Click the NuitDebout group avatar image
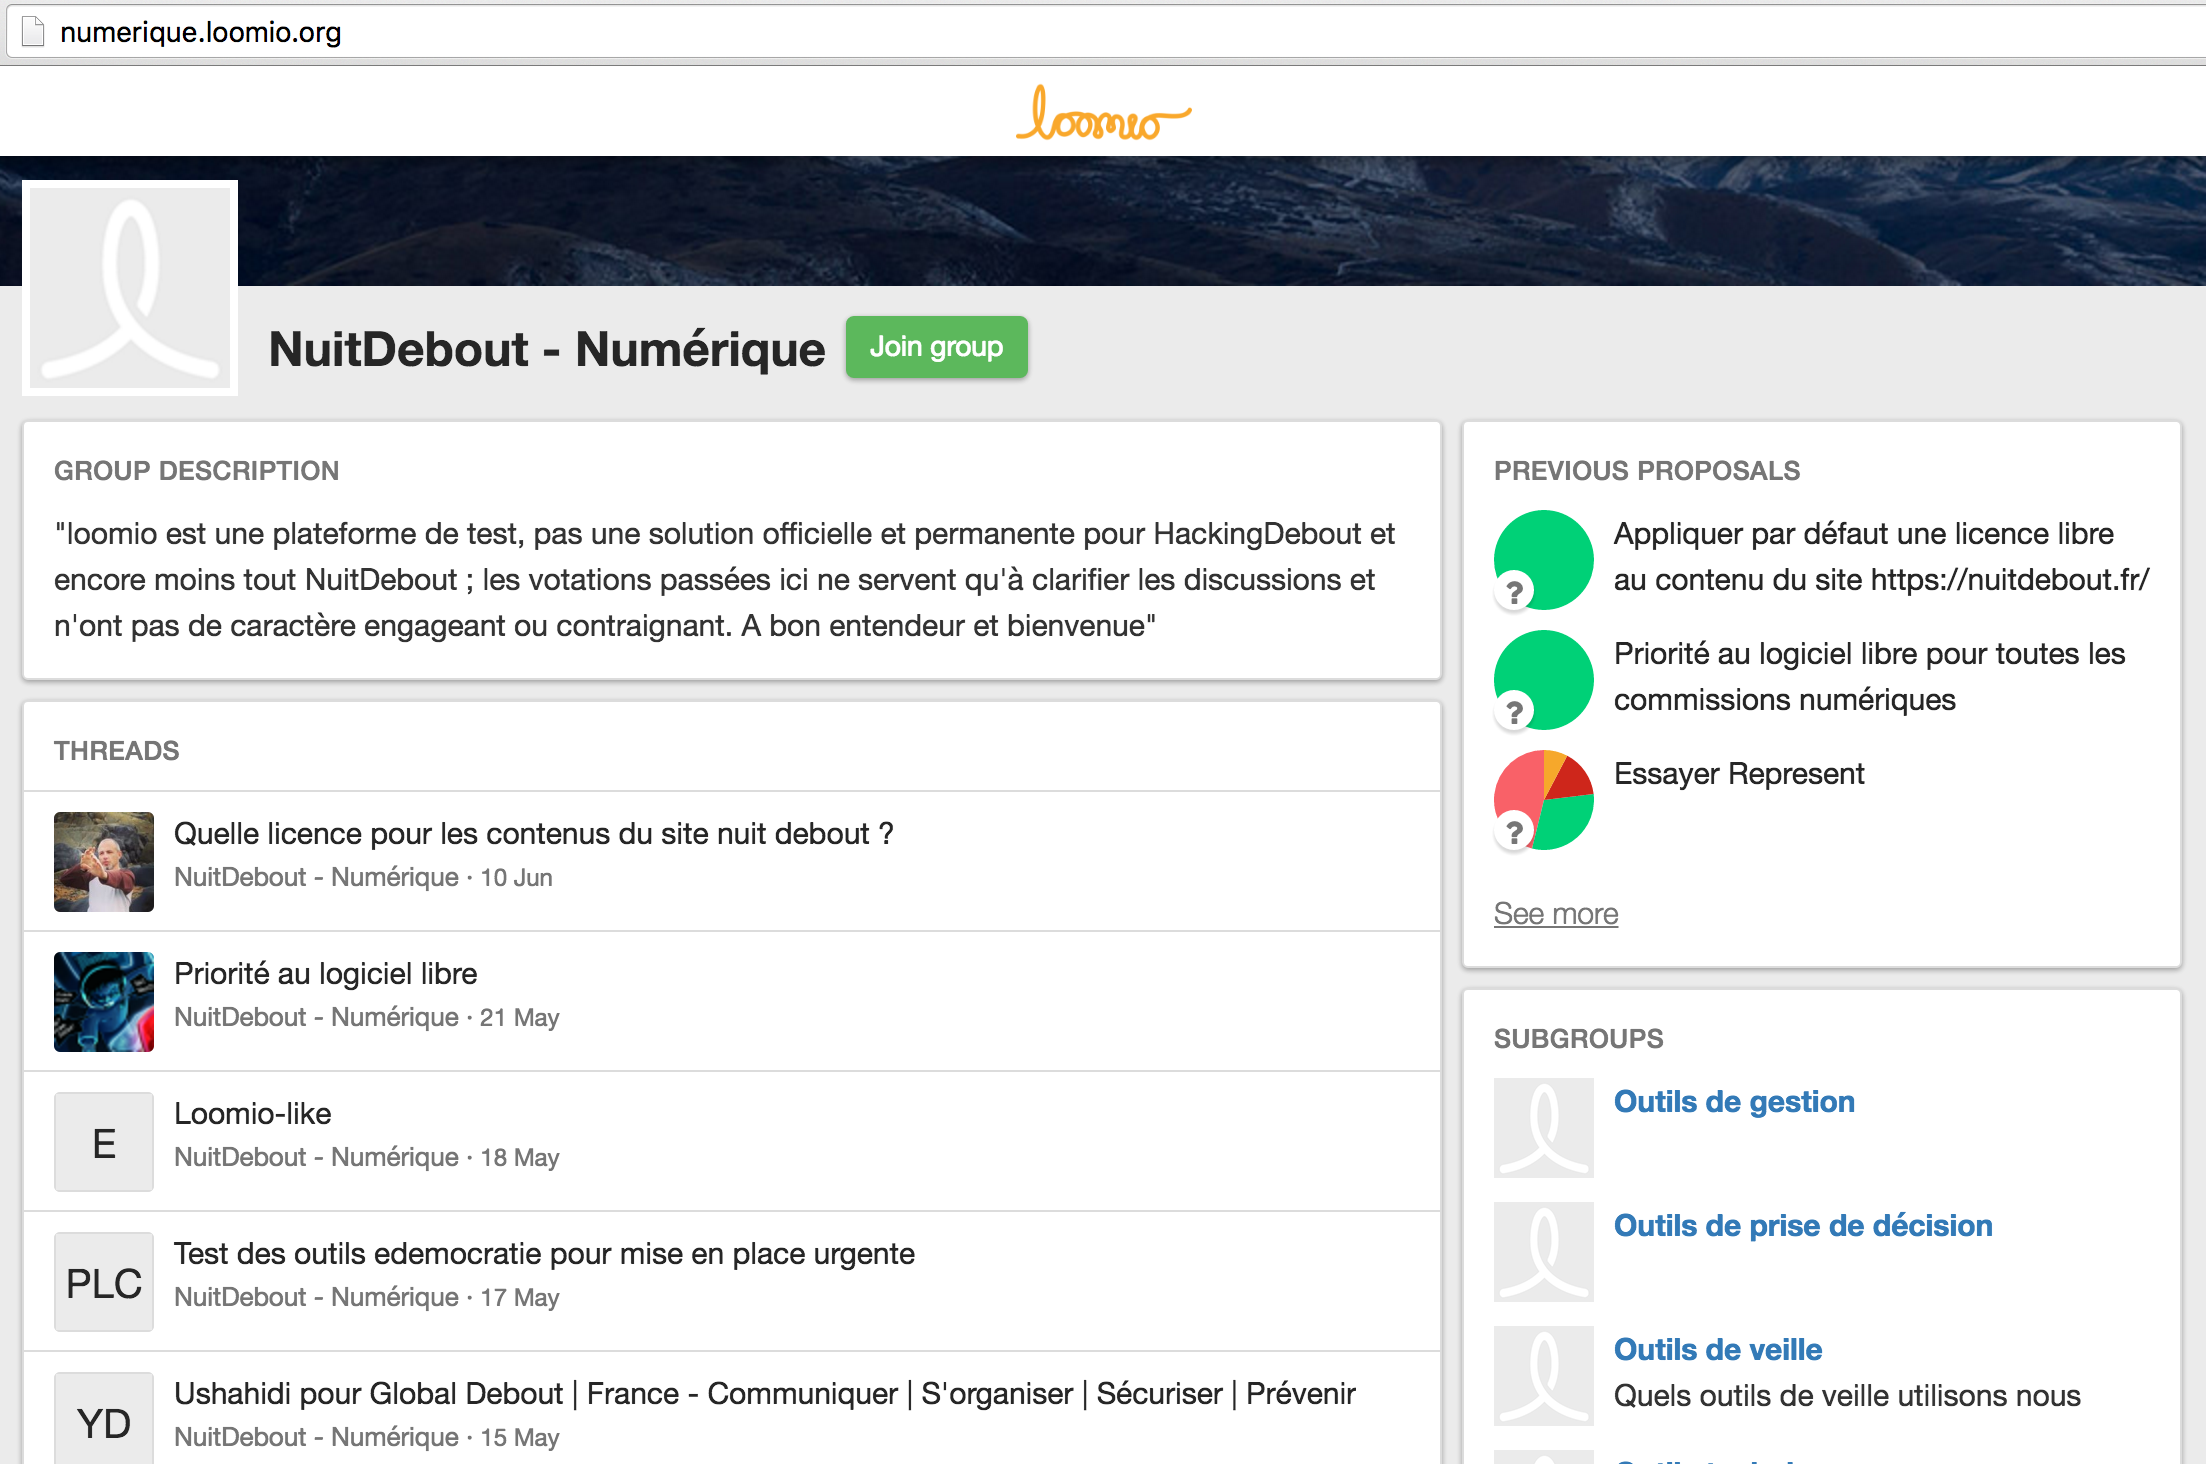 click(130, 288)
